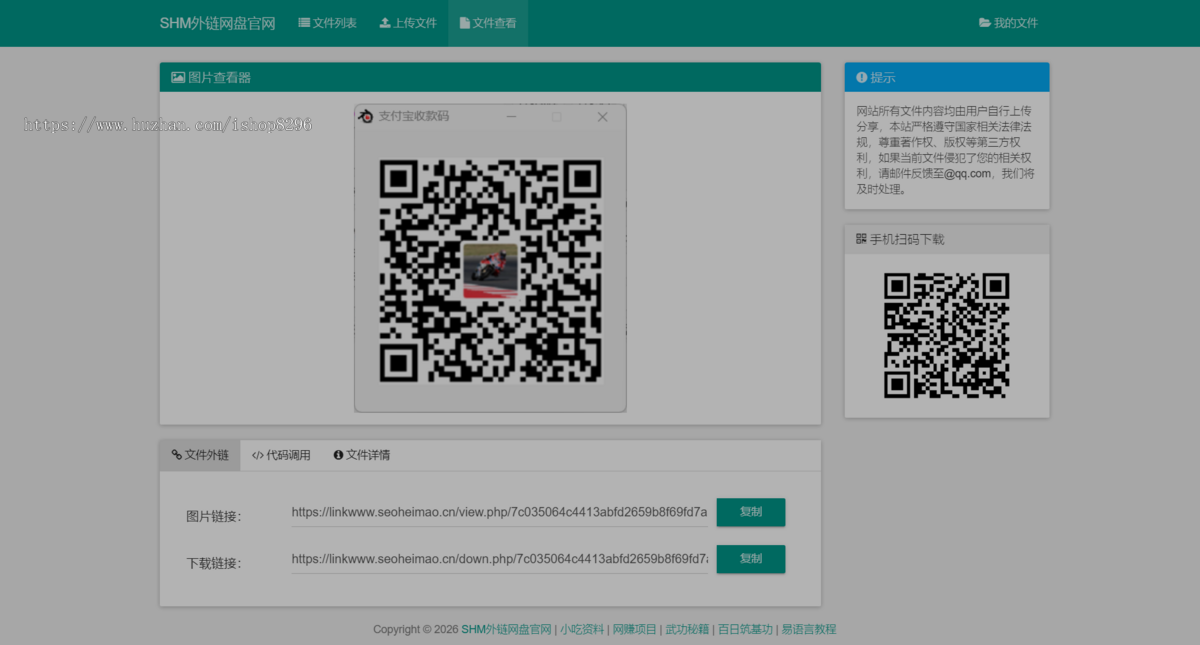Open the 网赚项目 footer link

coord(635,629)
